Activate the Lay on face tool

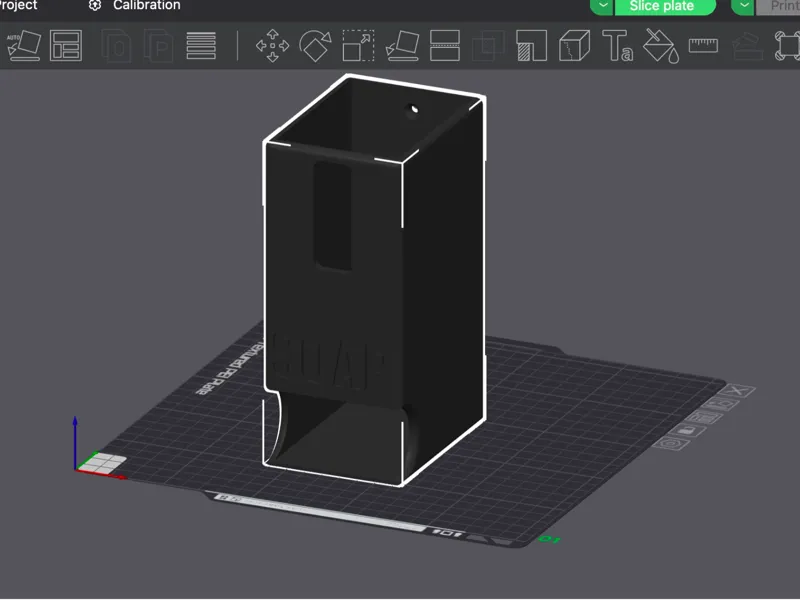click(x=402, y=45)
